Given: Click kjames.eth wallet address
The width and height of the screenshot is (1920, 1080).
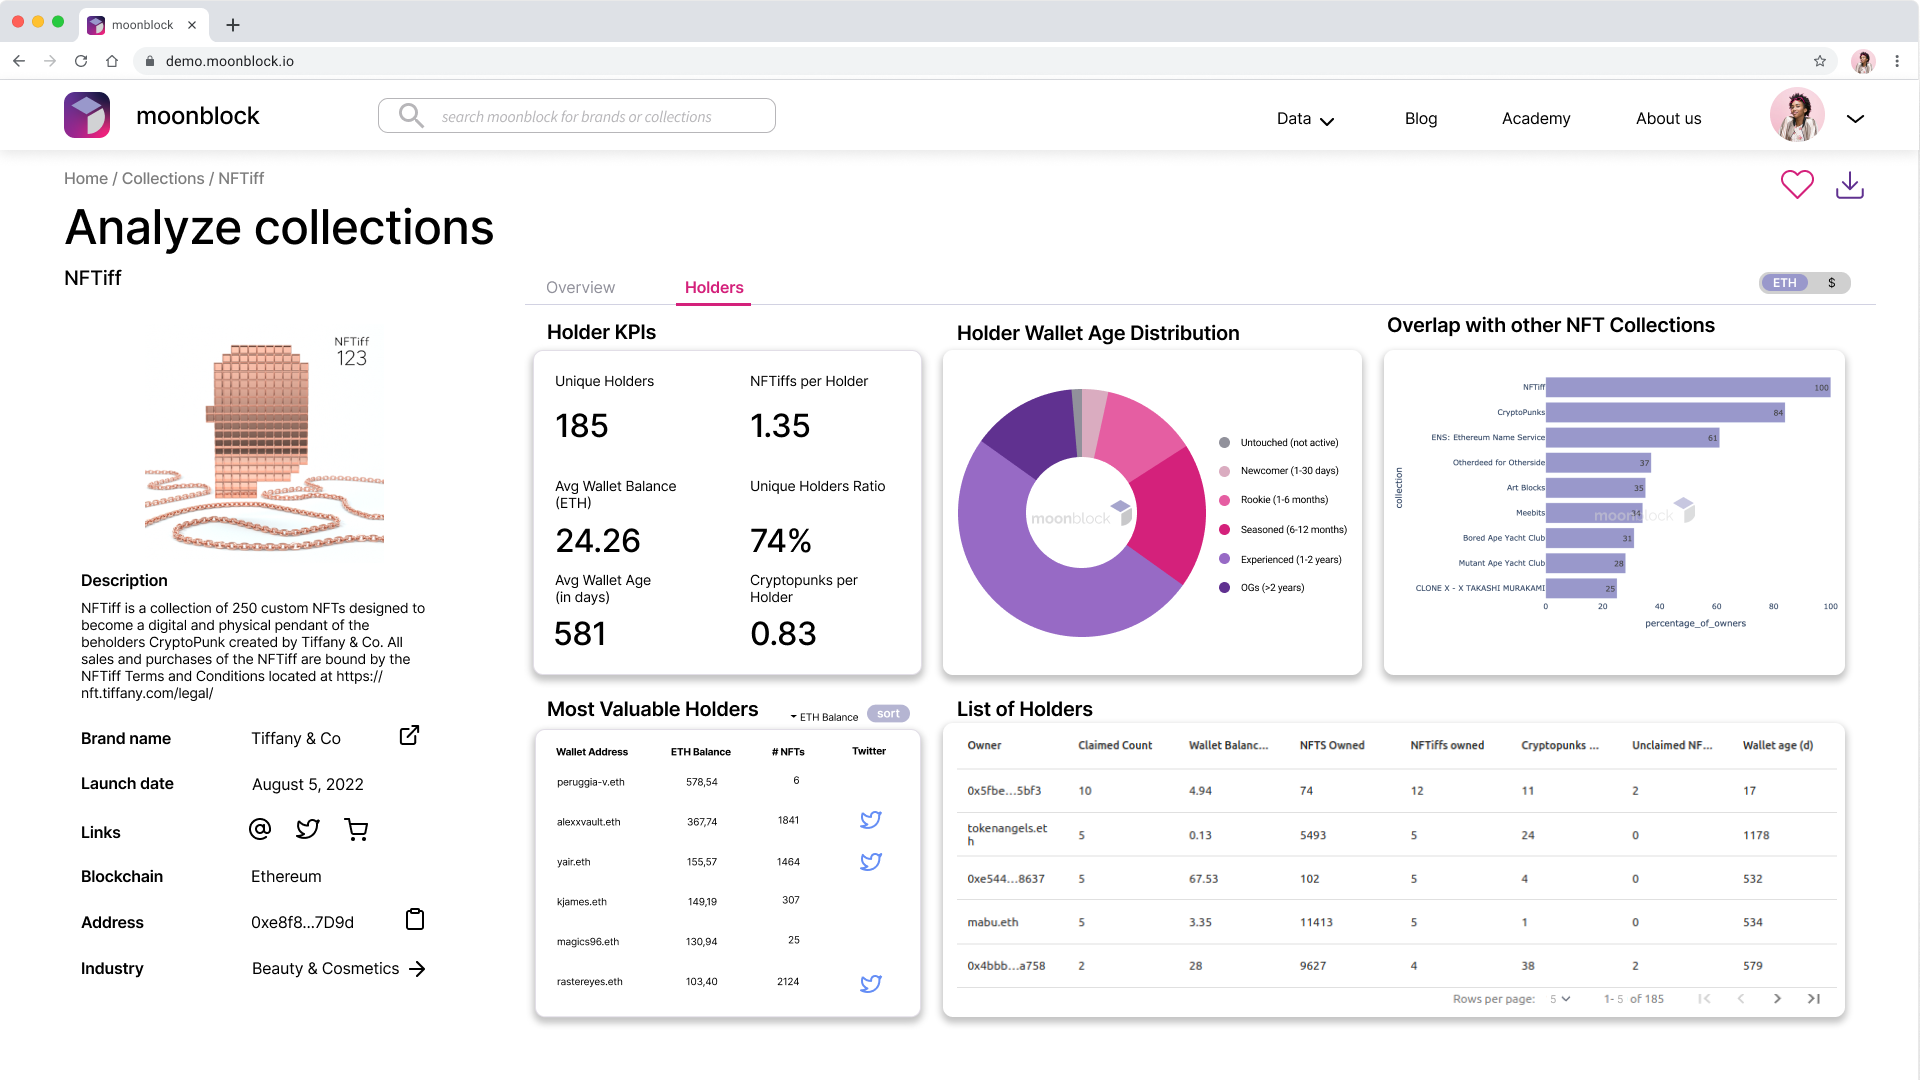Looking at the screenshot, I should [x=581, y=902].
